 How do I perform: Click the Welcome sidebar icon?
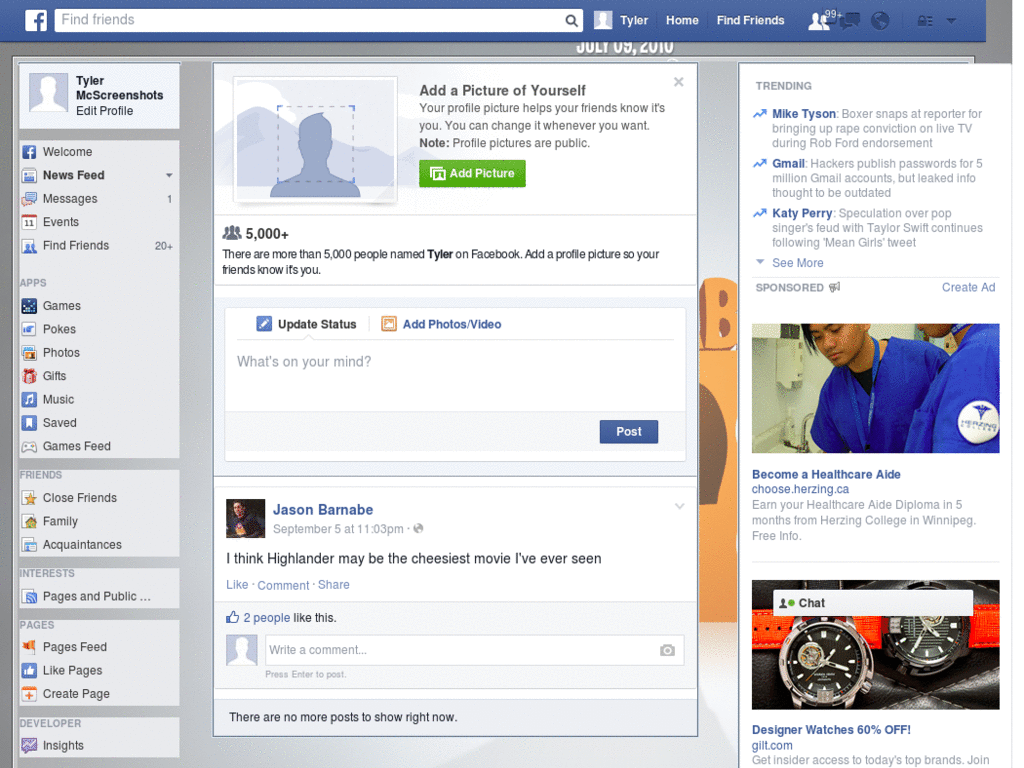[x=29, y=152]
